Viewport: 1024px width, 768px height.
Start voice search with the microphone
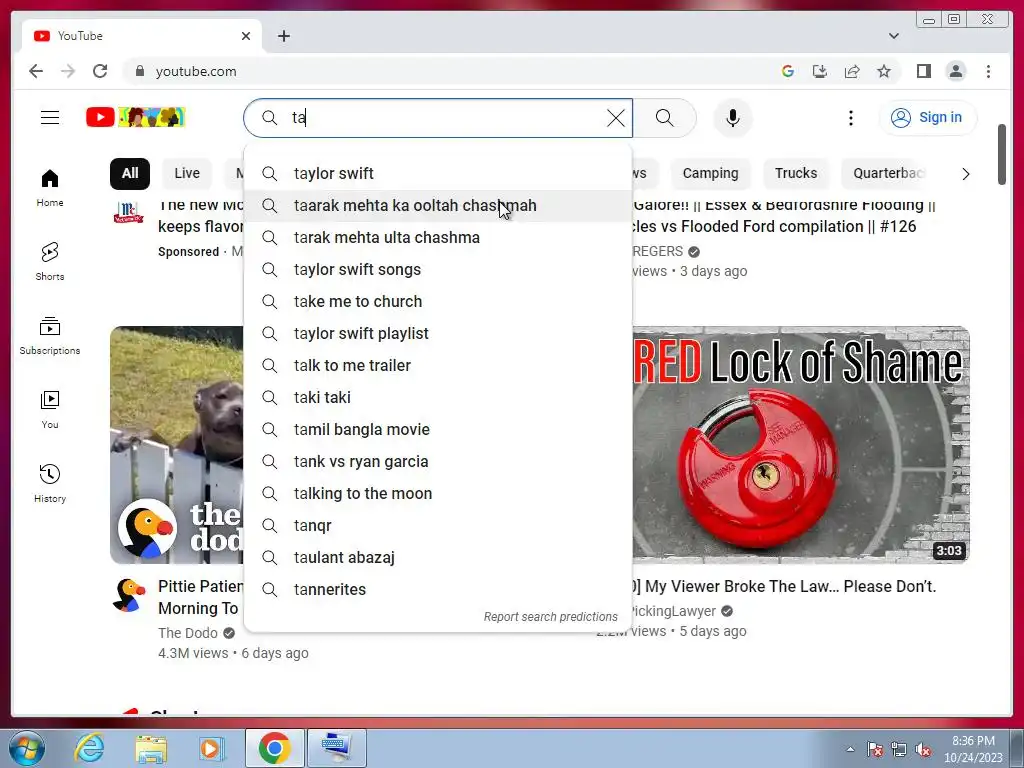733,118
